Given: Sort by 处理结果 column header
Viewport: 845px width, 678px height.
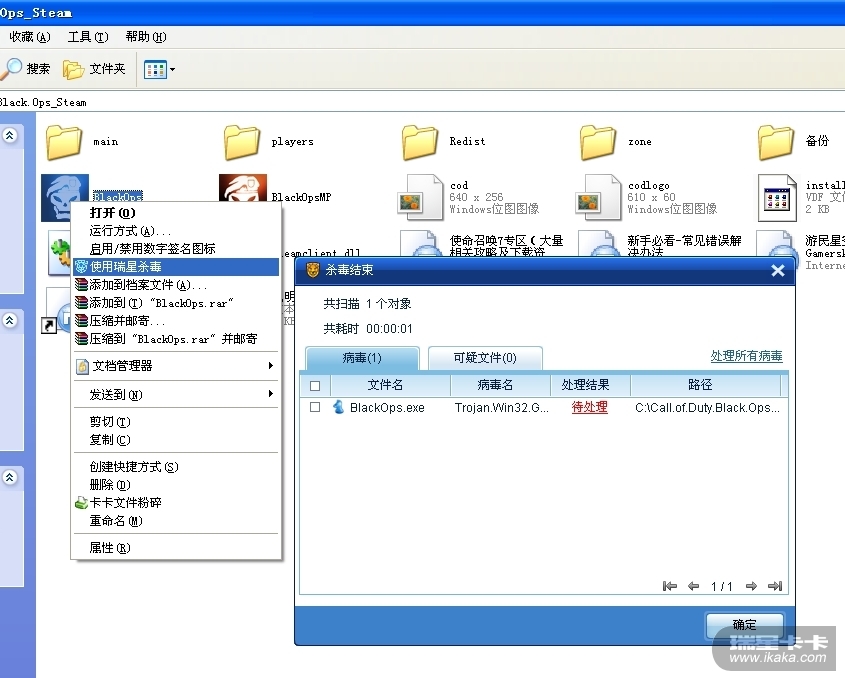Looking at the screenshot, I should click(591, 385).
